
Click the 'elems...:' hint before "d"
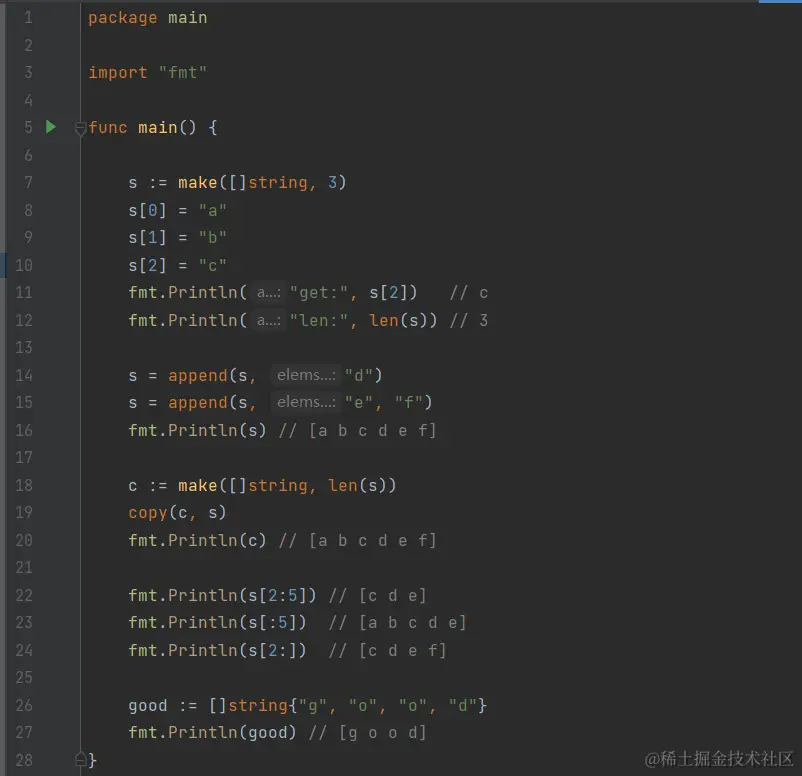[x=306, y=375]
